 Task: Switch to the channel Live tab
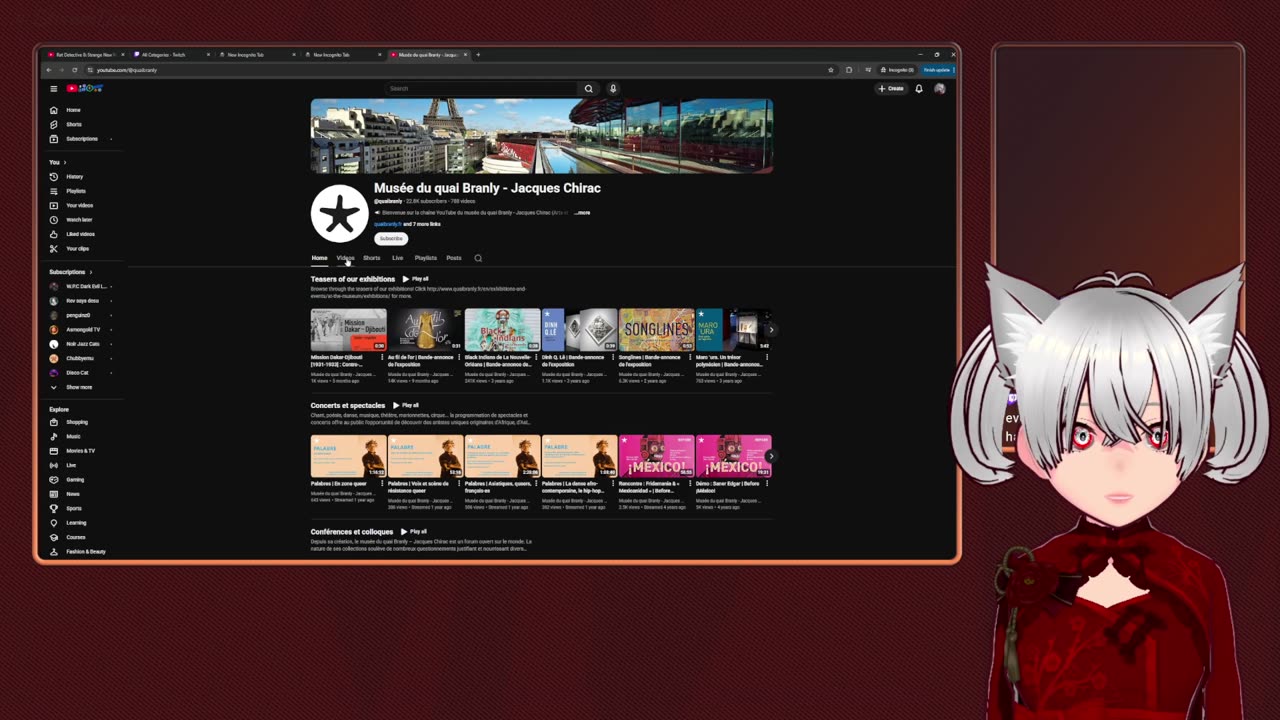click(397, 258)
